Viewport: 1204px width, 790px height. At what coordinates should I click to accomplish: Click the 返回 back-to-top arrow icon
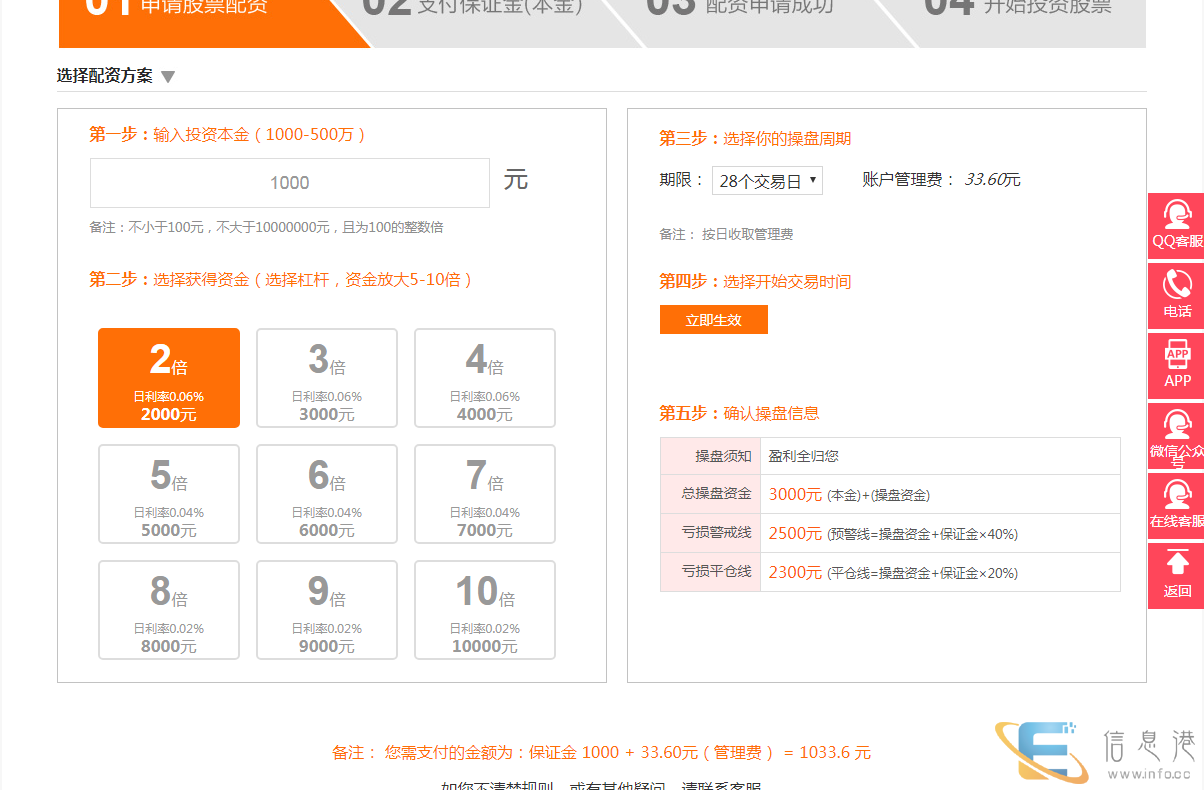pyautogui.click(x=1176, y=565)
